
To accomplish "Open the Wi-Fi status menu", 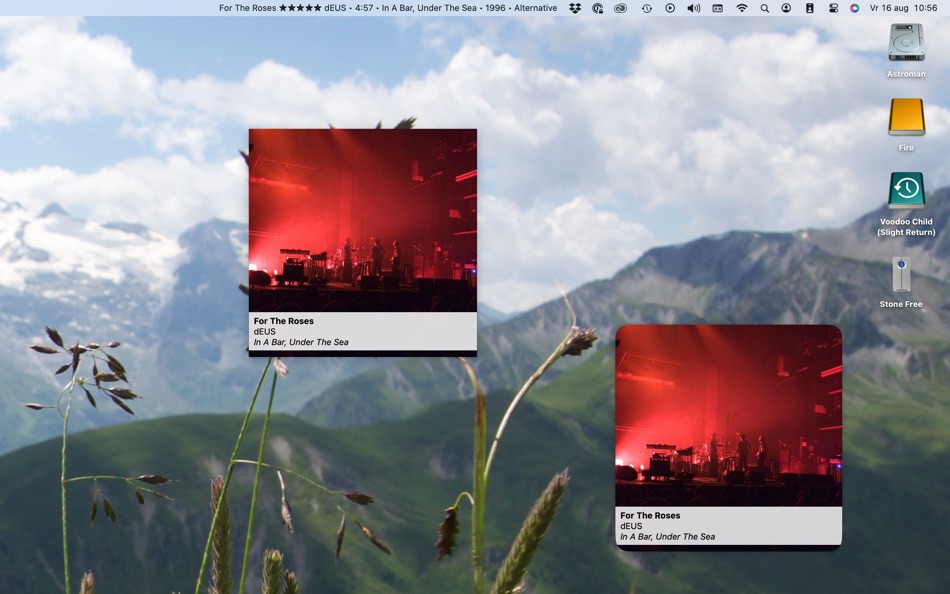I will [740, 7].
